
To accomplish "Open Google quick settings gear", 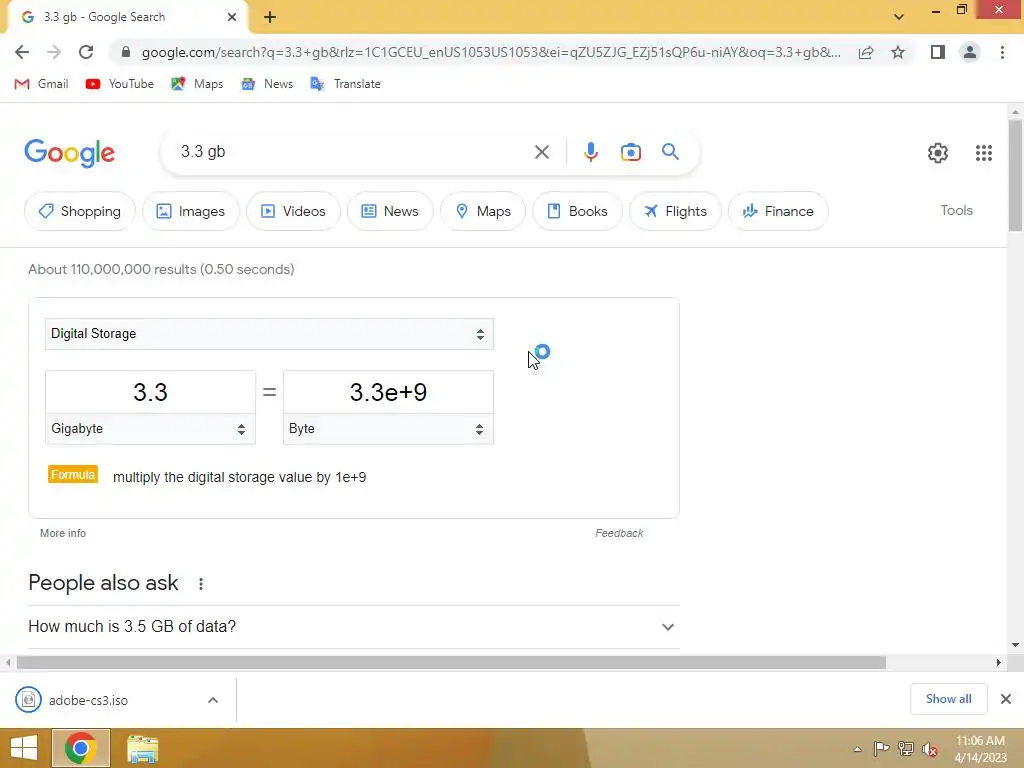I will [938, 153].
